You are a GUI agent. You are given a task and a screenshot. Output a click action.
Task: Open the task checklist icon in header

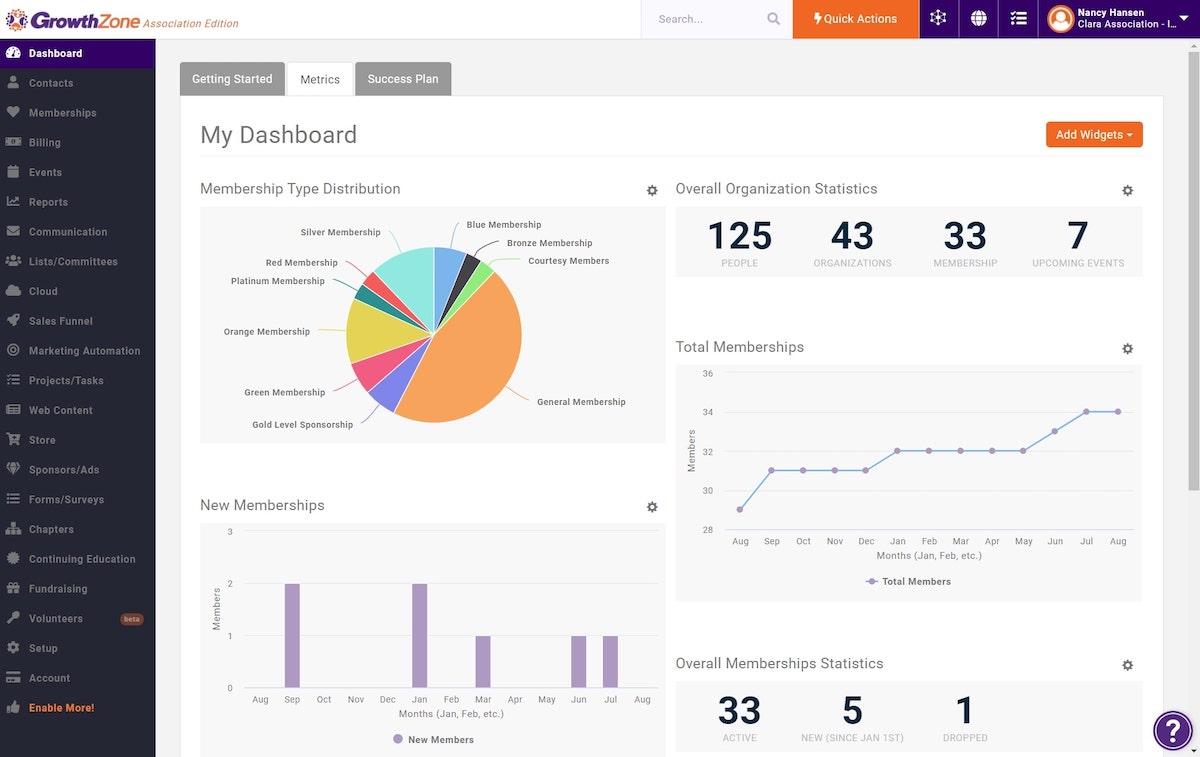[x=1018, y=19]
